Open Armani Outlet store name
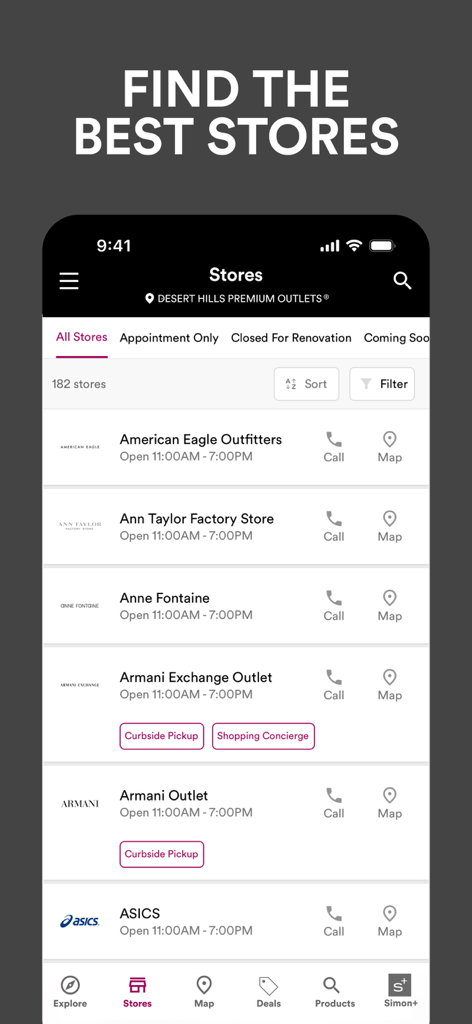 pos(164,795)
